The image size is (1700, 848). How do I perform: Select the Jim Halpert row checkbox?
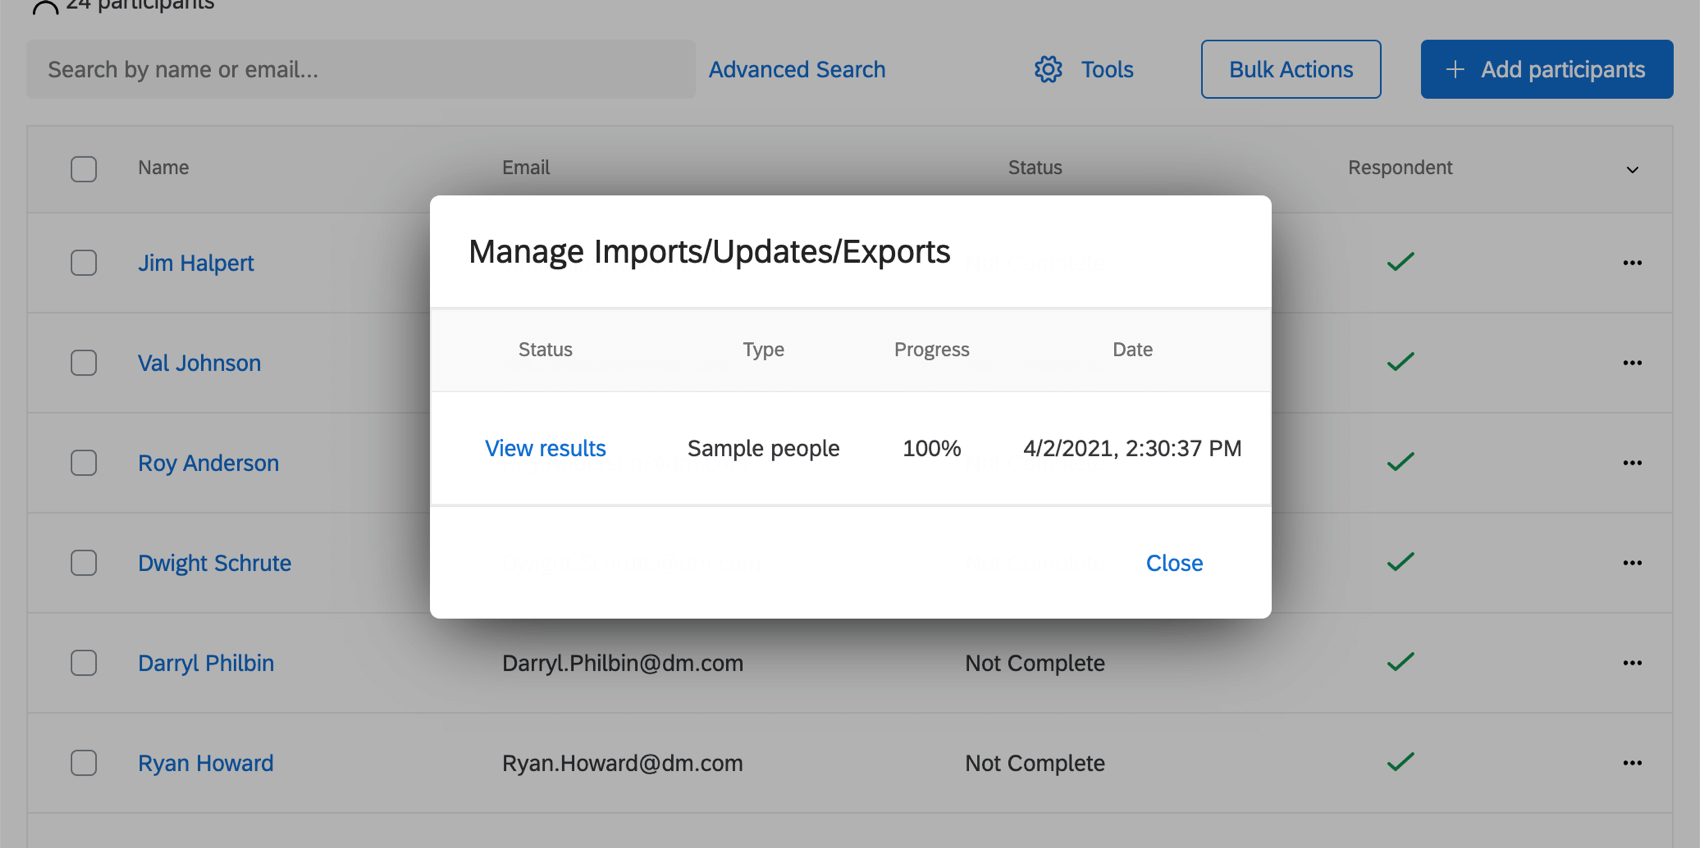[x=84, y=263]
